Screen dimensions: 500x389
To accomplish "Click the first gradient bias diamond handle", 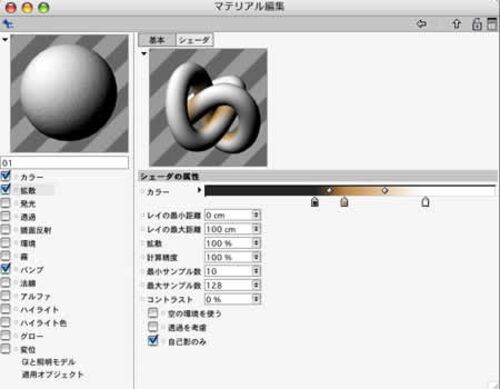I will click(329, 190).
